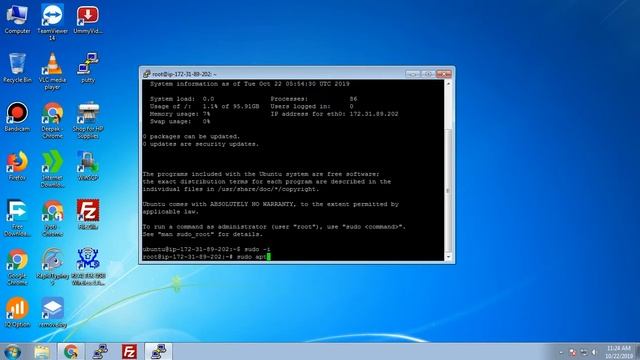Click the 'ABSOLUTELY NO WARRANTY' line

271,204
